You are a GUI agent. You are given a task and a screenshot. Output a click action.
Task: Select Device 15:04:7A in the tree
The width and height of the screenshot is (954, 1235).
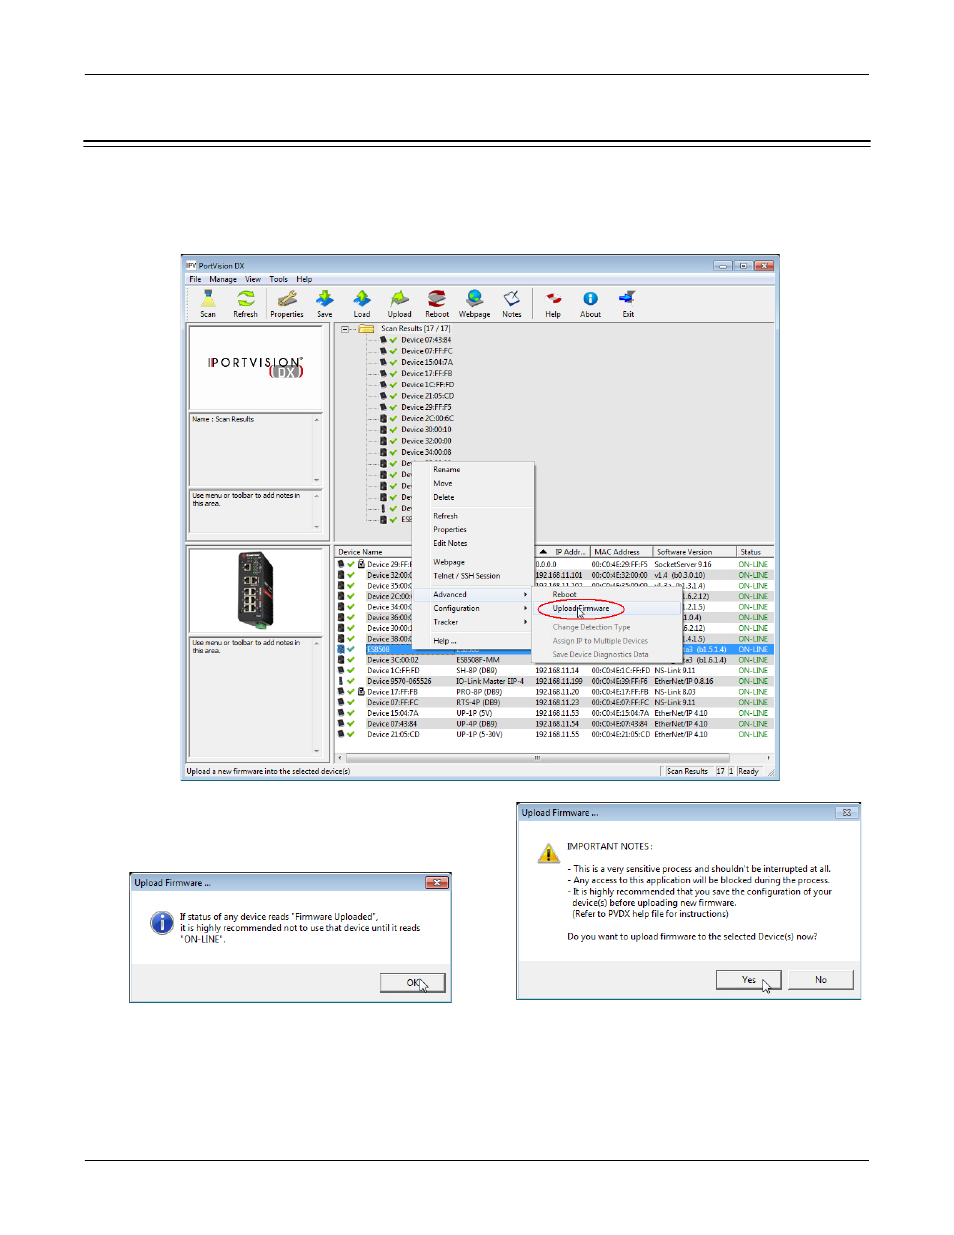[427, 362]
